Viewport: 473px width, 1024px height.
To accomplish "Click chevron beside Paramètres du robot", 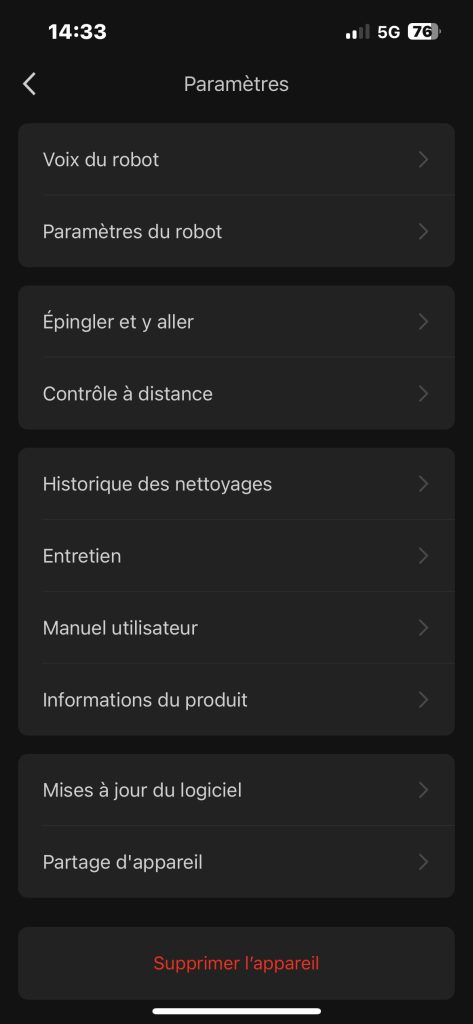I will (x=423, y=231).
